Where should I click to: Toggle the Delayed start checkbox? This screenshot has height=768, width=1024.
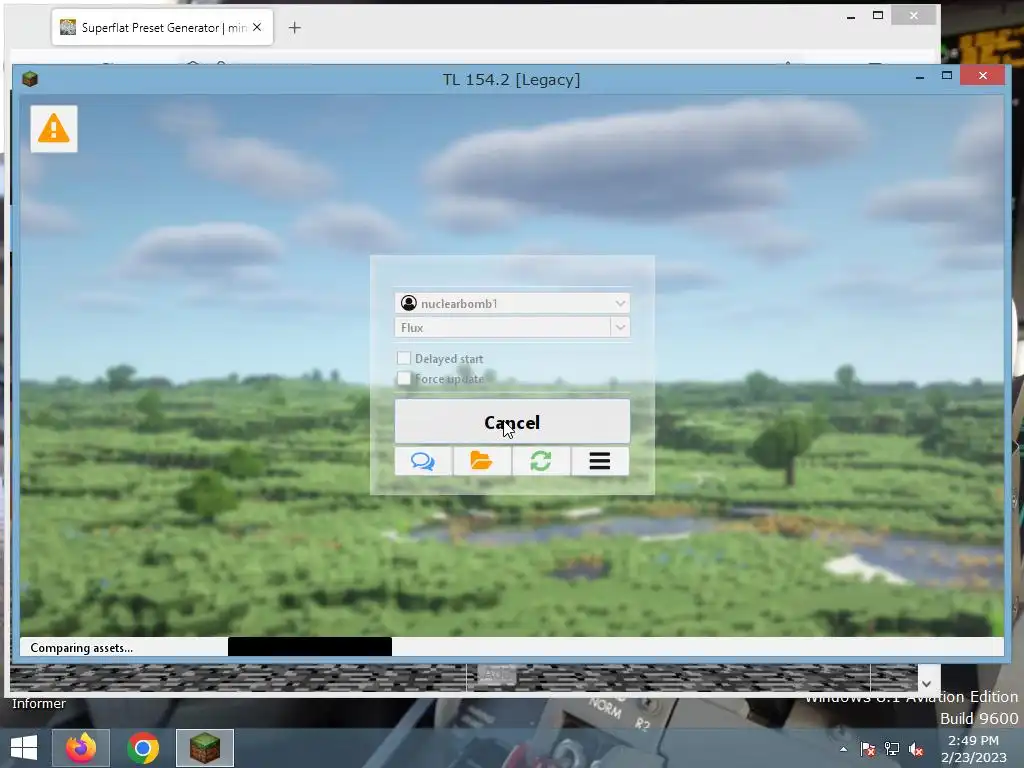click(x=404, y=358)
